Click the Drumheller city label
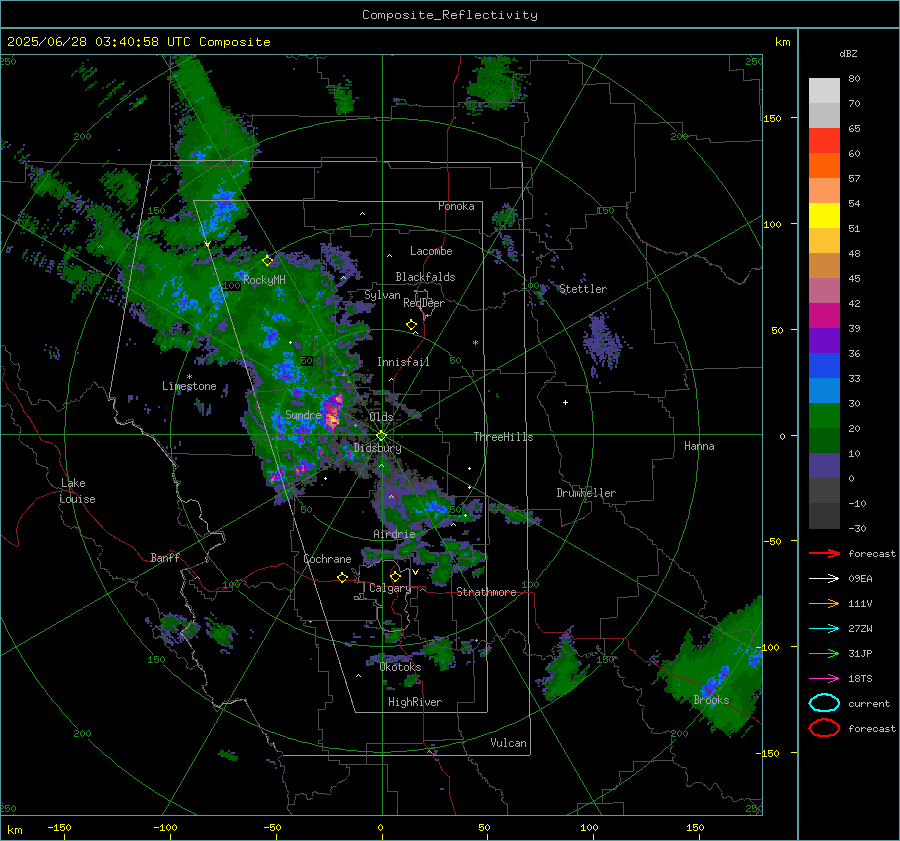Screen dimensions: 900x841 pyautogui.click(x=586, y=493)
